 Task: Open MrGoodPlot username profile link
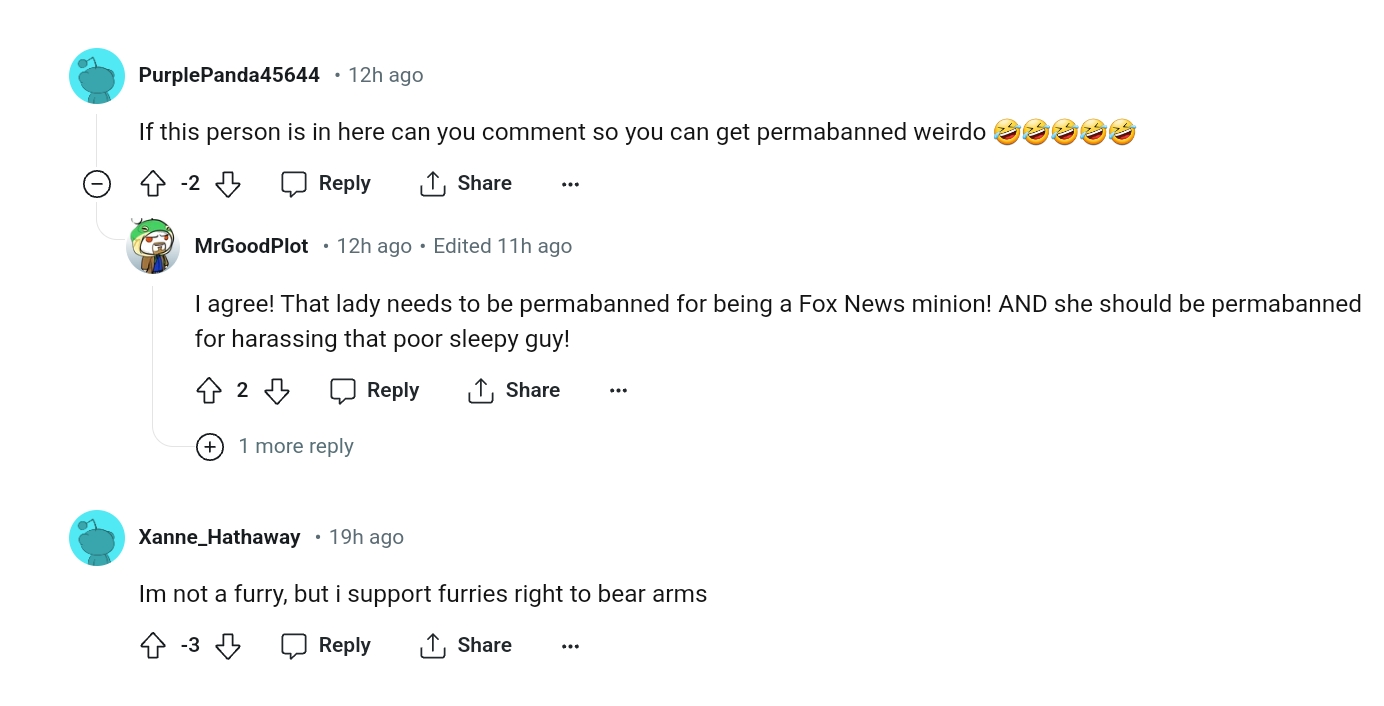click(251, 246)
